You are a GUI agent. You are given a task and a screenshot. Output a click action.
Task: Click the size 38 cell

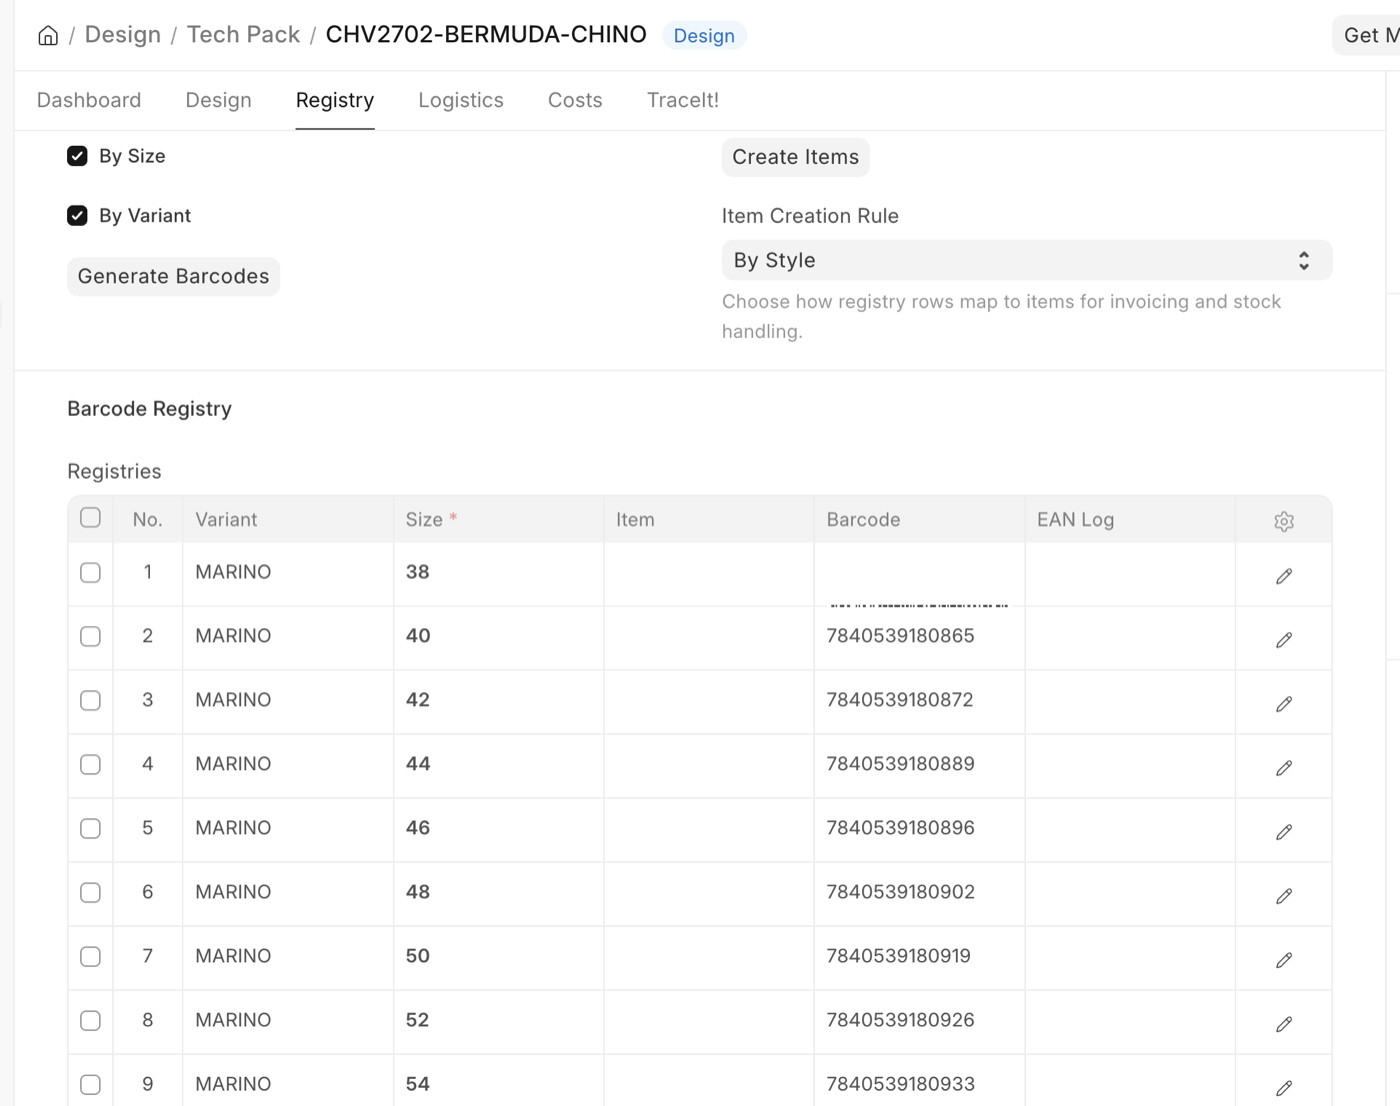click(498, 573)
